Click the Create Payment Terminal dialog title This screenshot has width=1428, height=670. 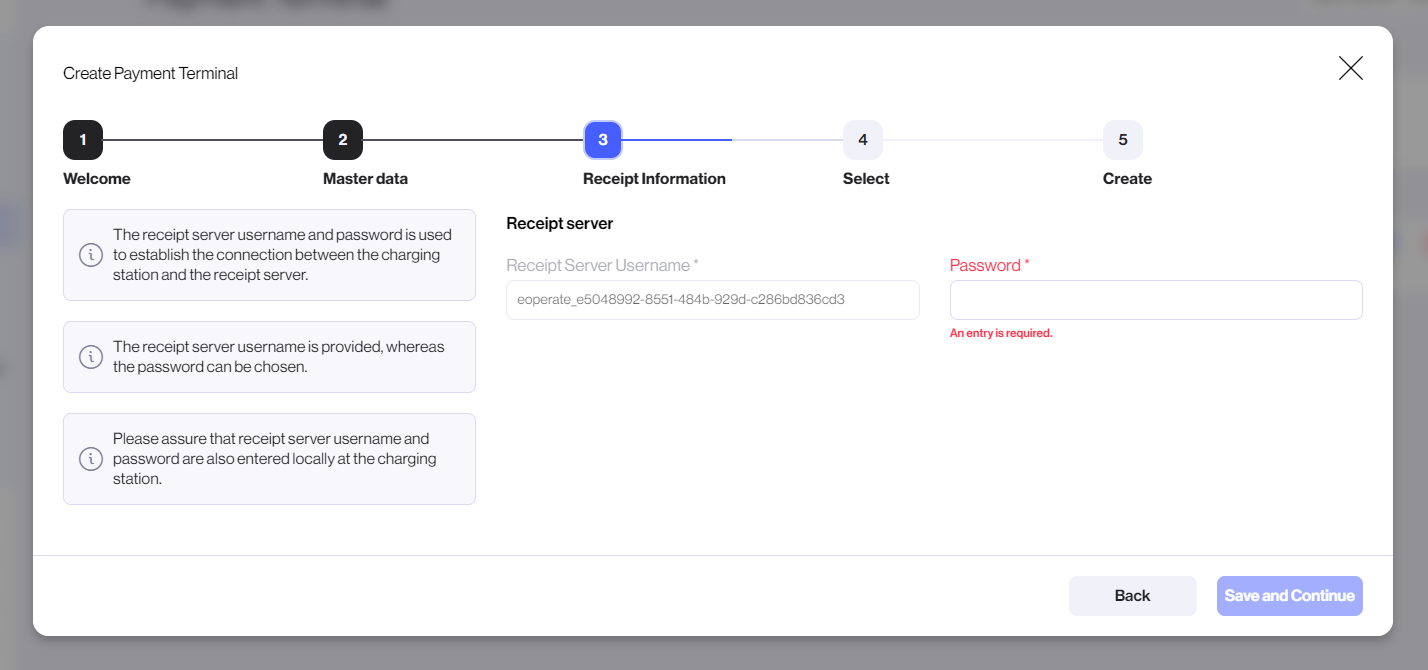pyautogui.click(x=150, y=73)
